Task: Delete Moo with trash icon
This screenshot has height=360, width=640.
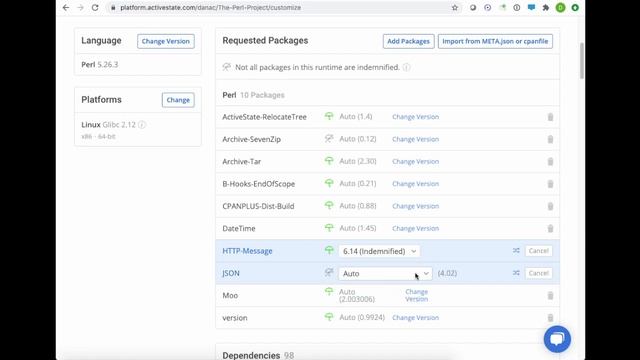Action: click(550, 296)
